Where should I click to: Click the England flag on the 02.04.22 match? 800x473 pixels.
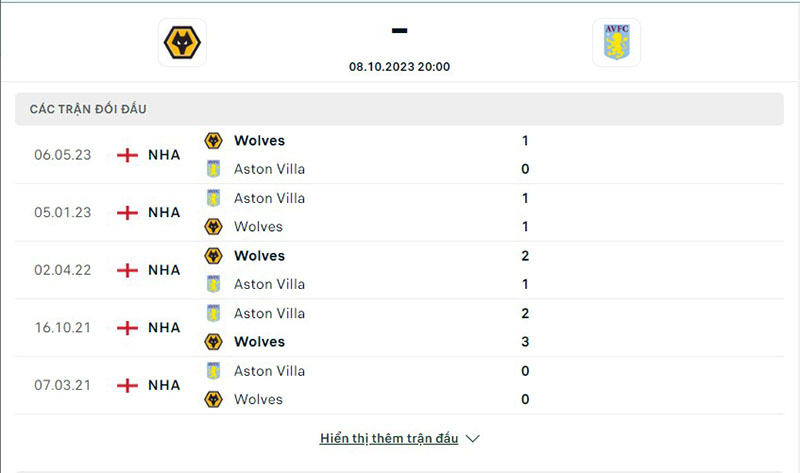click(x=127, y=270)
